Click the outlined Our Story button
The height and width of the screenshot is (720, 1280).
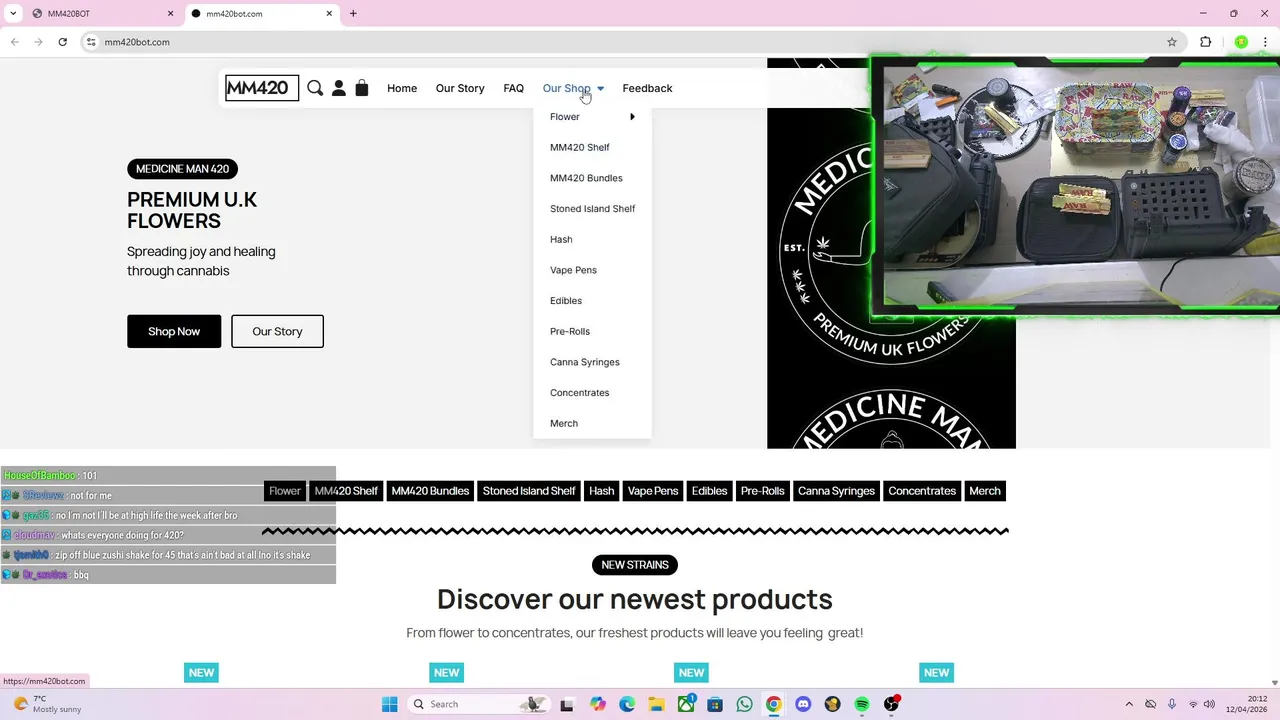click(x=277, y=331)
